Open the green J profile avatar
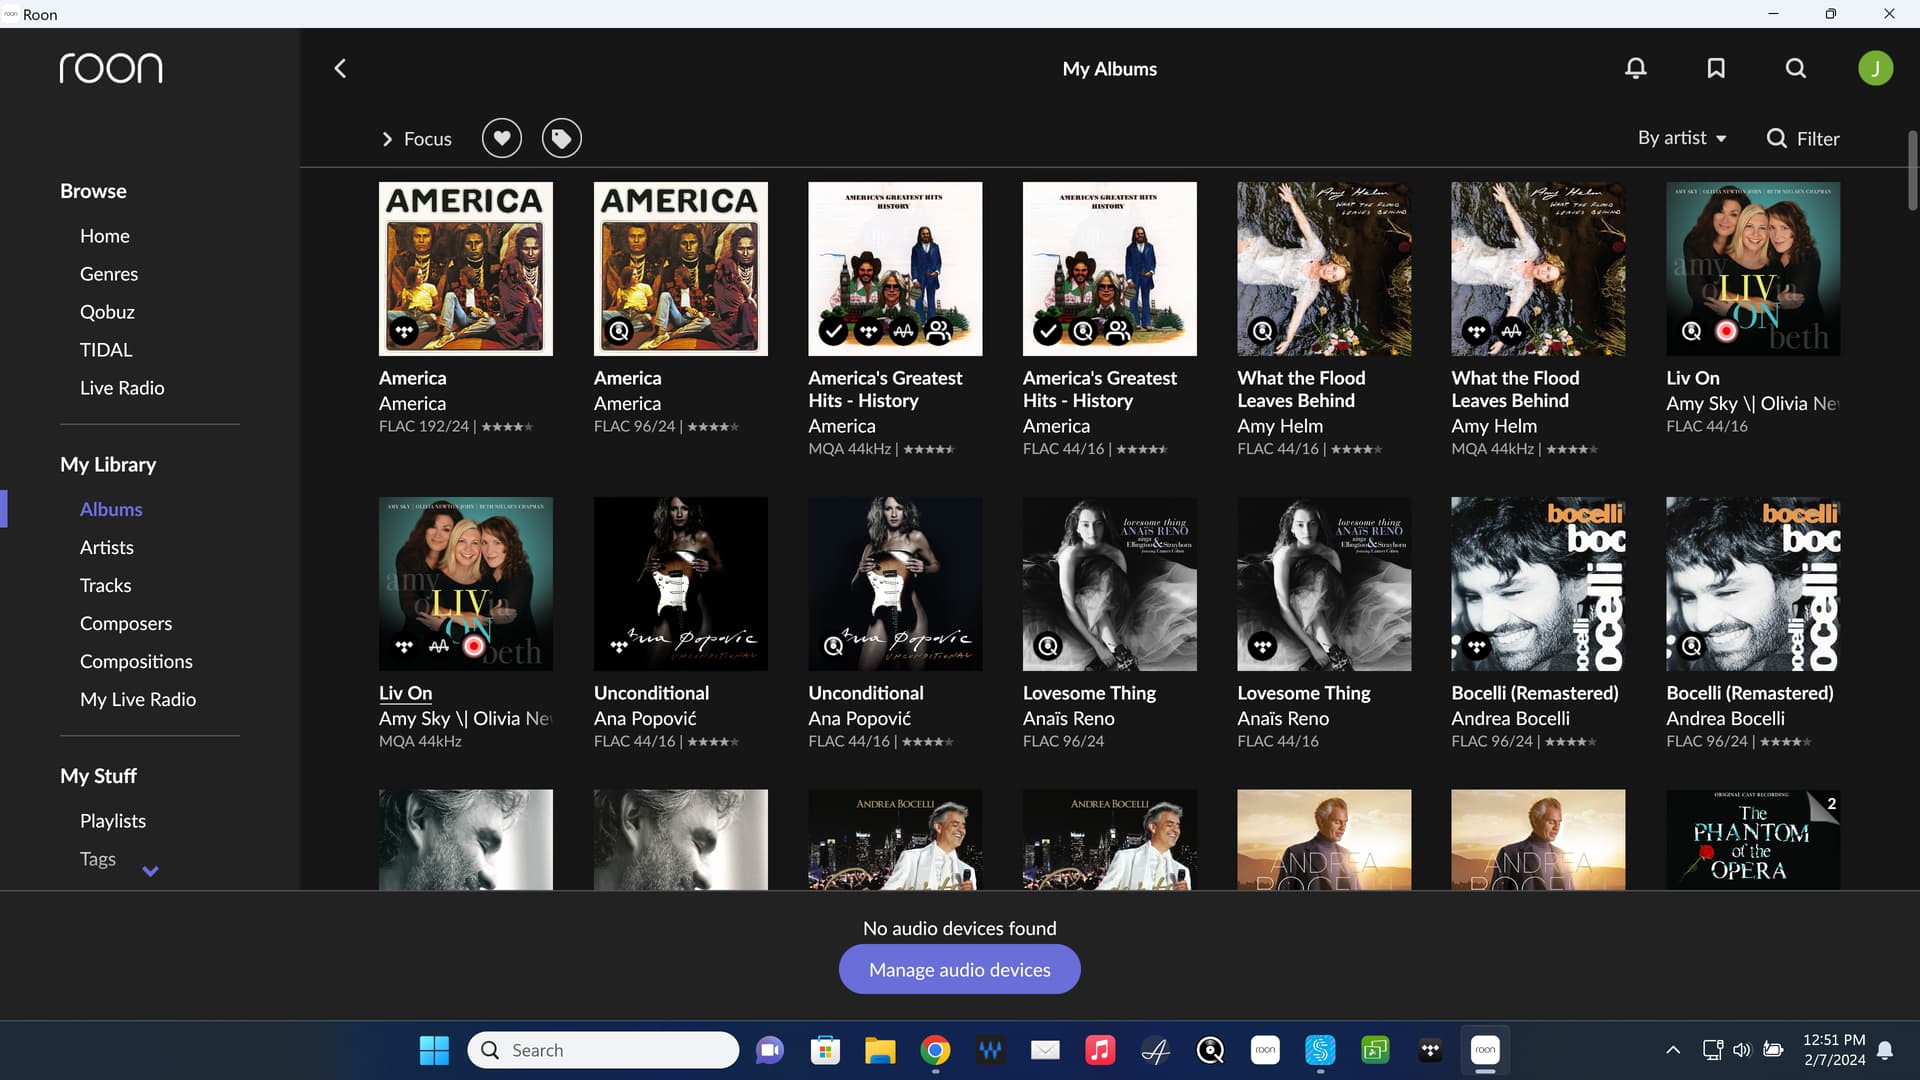 click(1875, 68)
